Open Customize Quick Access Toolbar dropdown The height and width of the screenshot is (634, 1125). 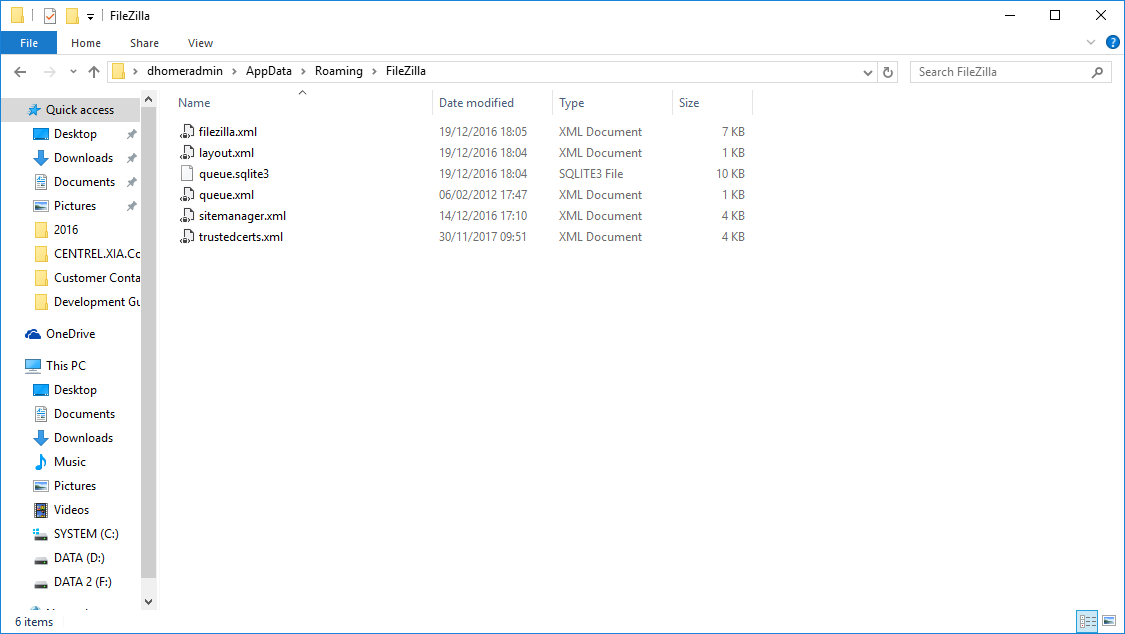pyautogui.click(x=90, y=16)
